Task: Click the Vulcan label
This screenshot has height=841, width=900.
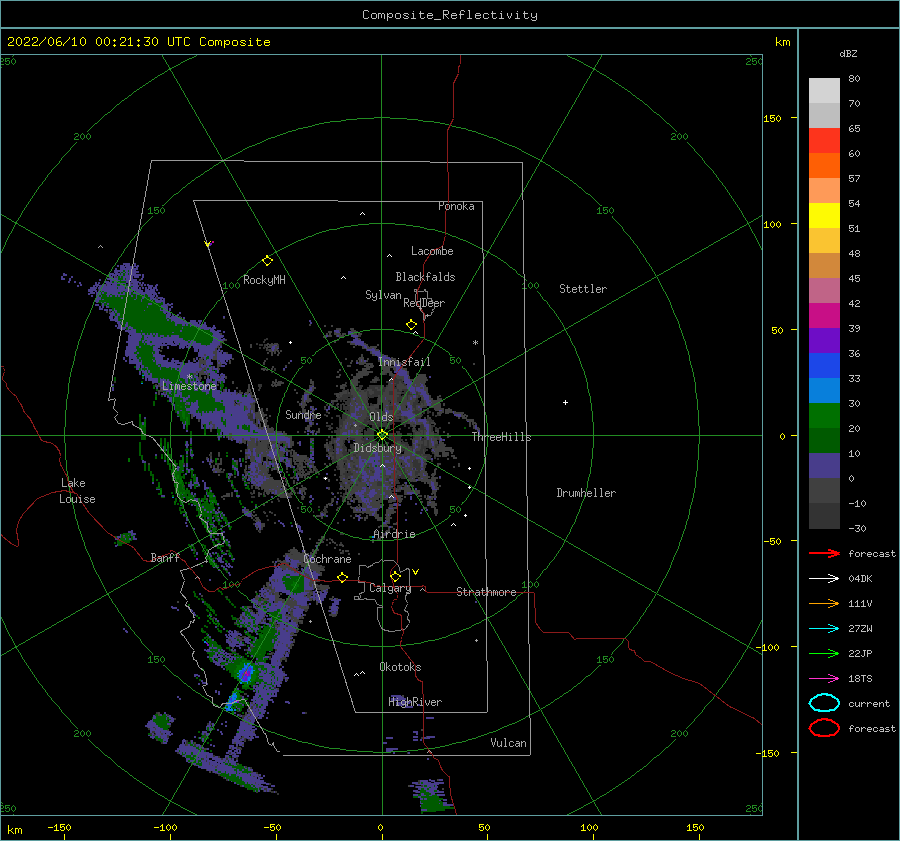Action: point(509,743)
